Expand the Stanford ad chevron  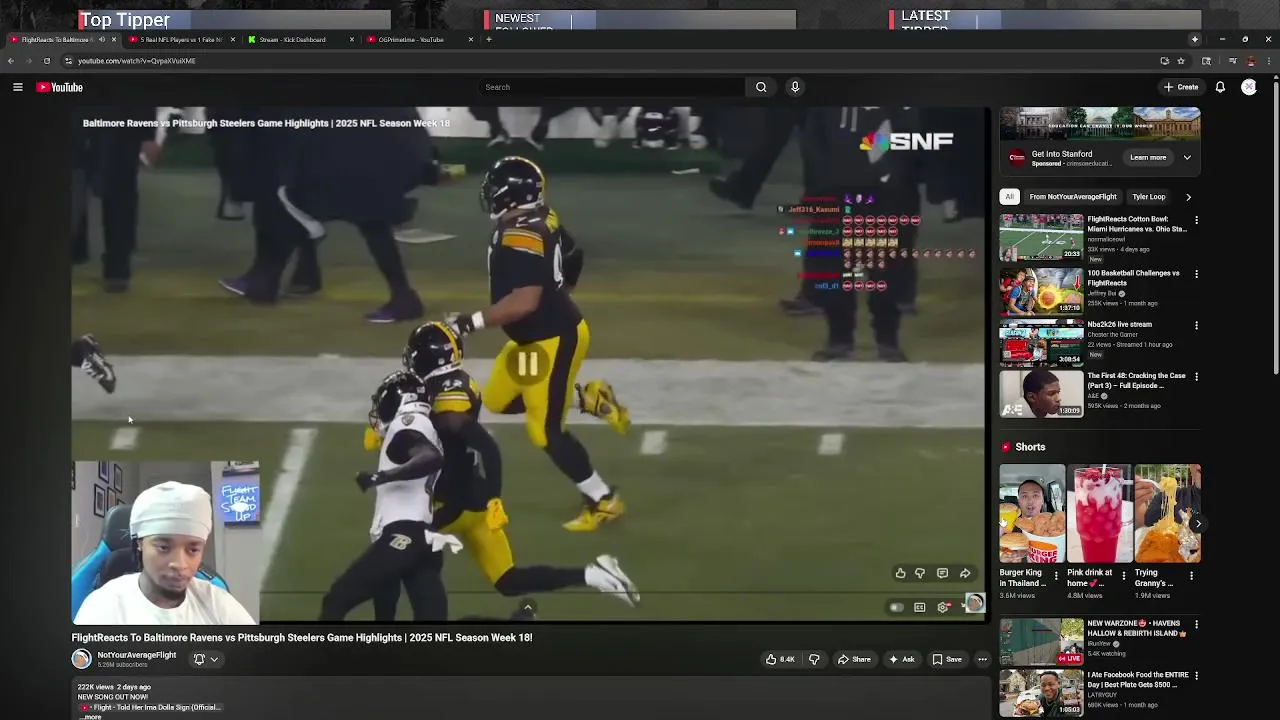click(x=1187, y=157)
